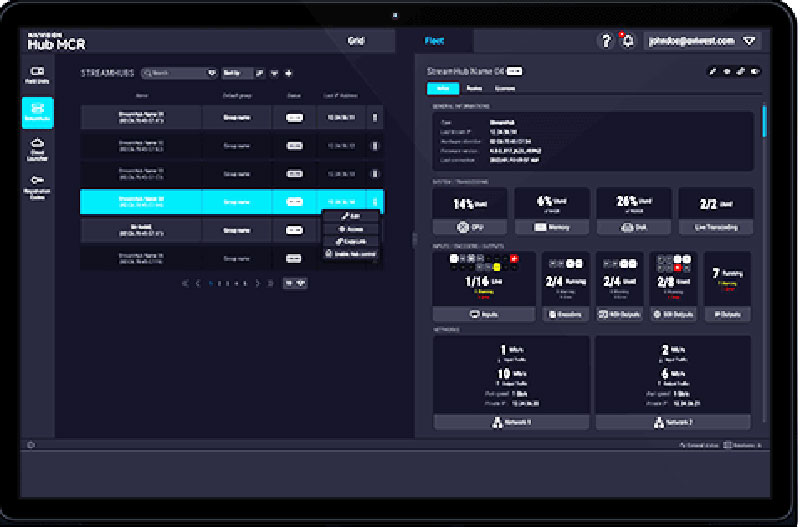The image size is (800, 527).
Task: Click the help question mark icon
Action: tap(606, 41)
